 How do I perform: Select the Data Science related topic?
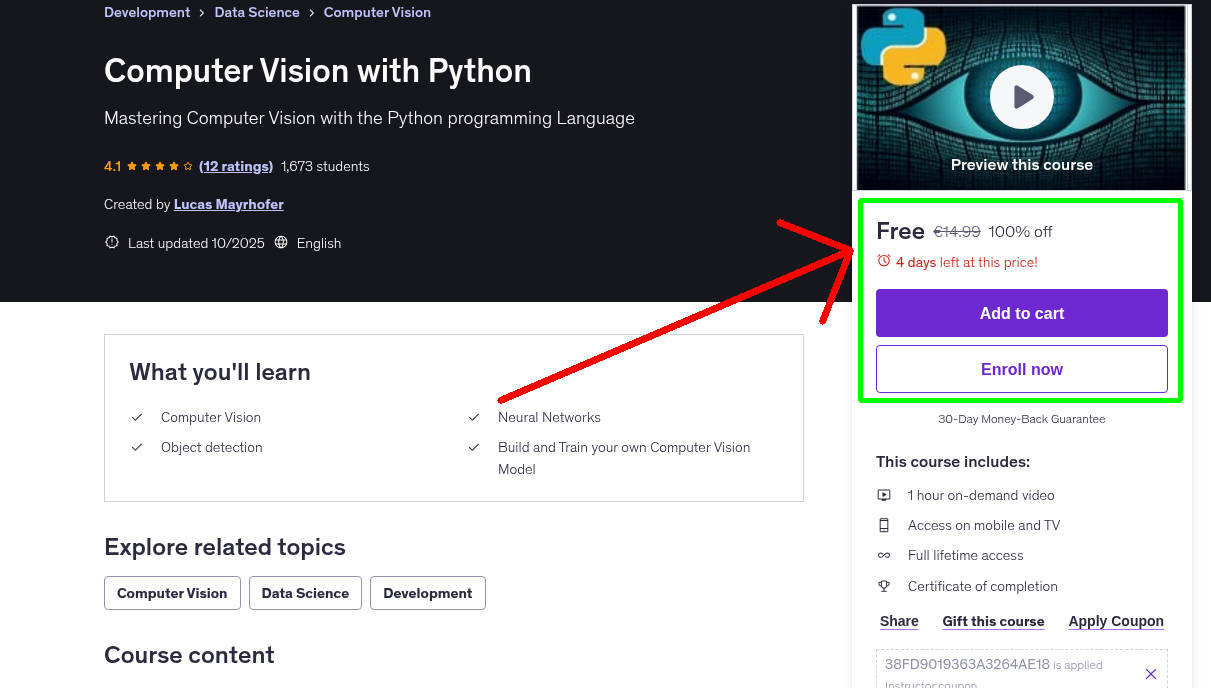point(305,592)
